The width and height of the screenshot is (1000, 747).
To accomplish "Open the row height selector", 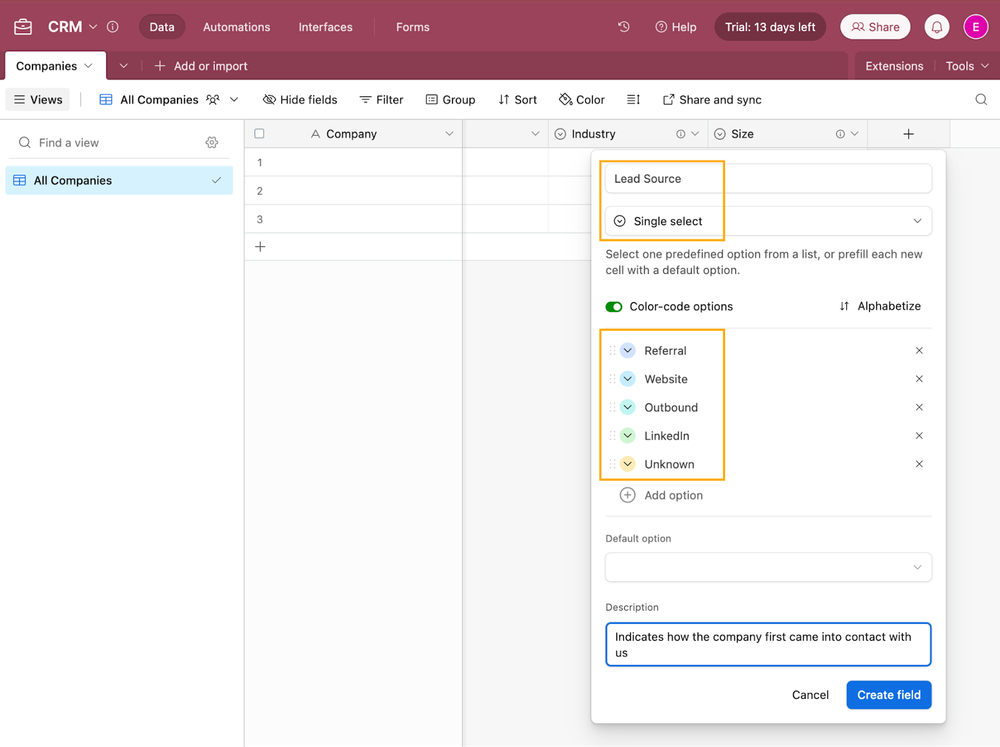I will (x=633, y=99).
